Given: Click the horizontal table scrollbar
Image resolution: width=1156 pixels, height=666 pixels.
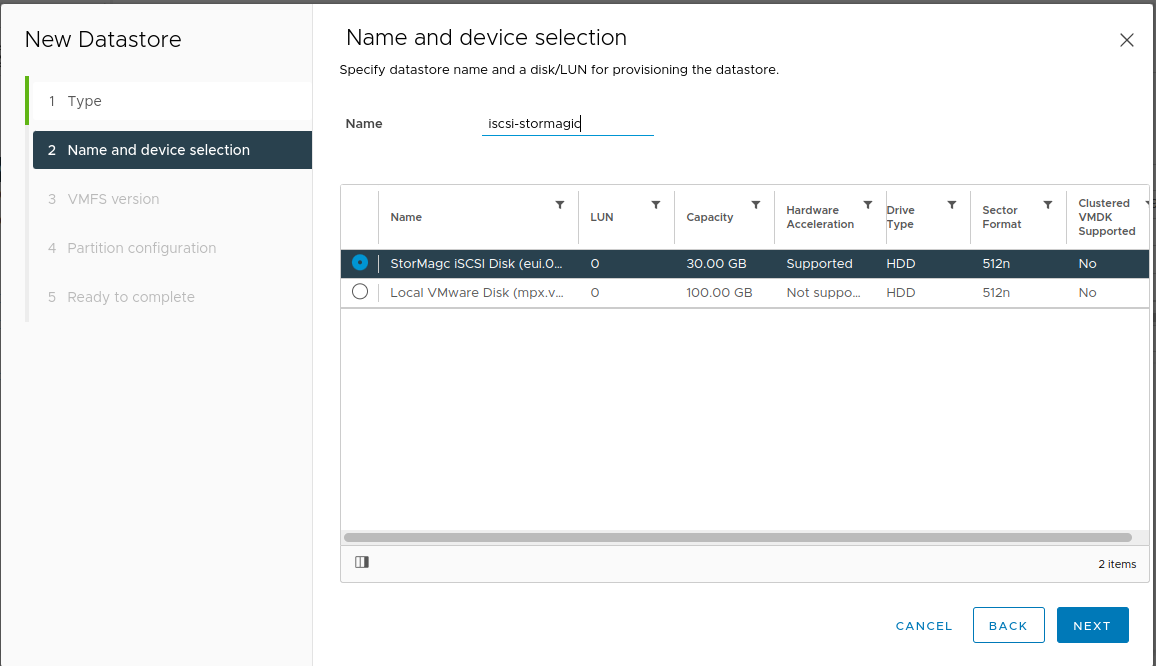Looking at the screenshot, I should [738, 538].
